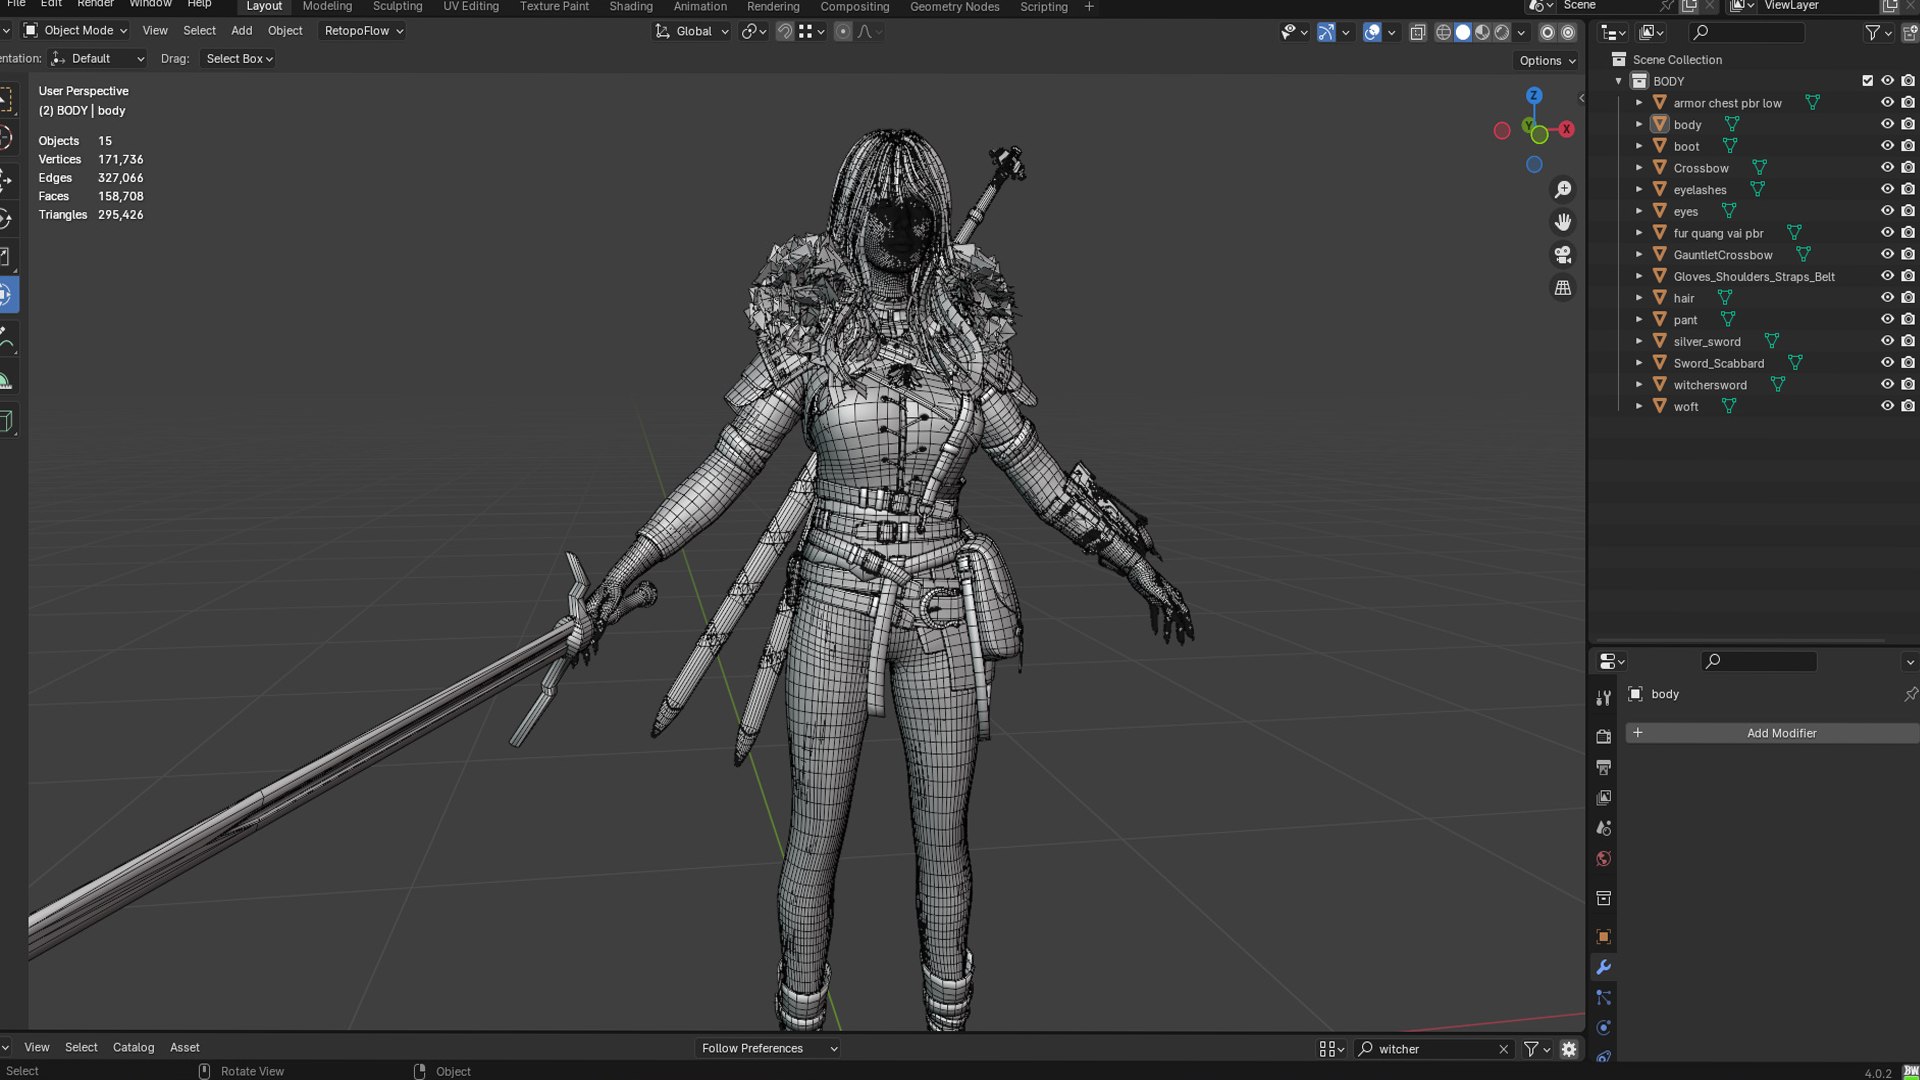
Task: Click the X axis on navigation gizmo
Action: [x=1566, y=129]
